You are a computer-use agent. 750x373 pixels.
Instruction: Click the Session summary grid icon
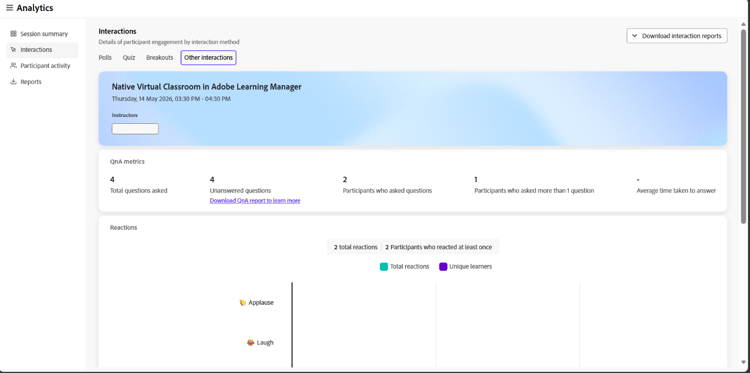tap(13, 34)
